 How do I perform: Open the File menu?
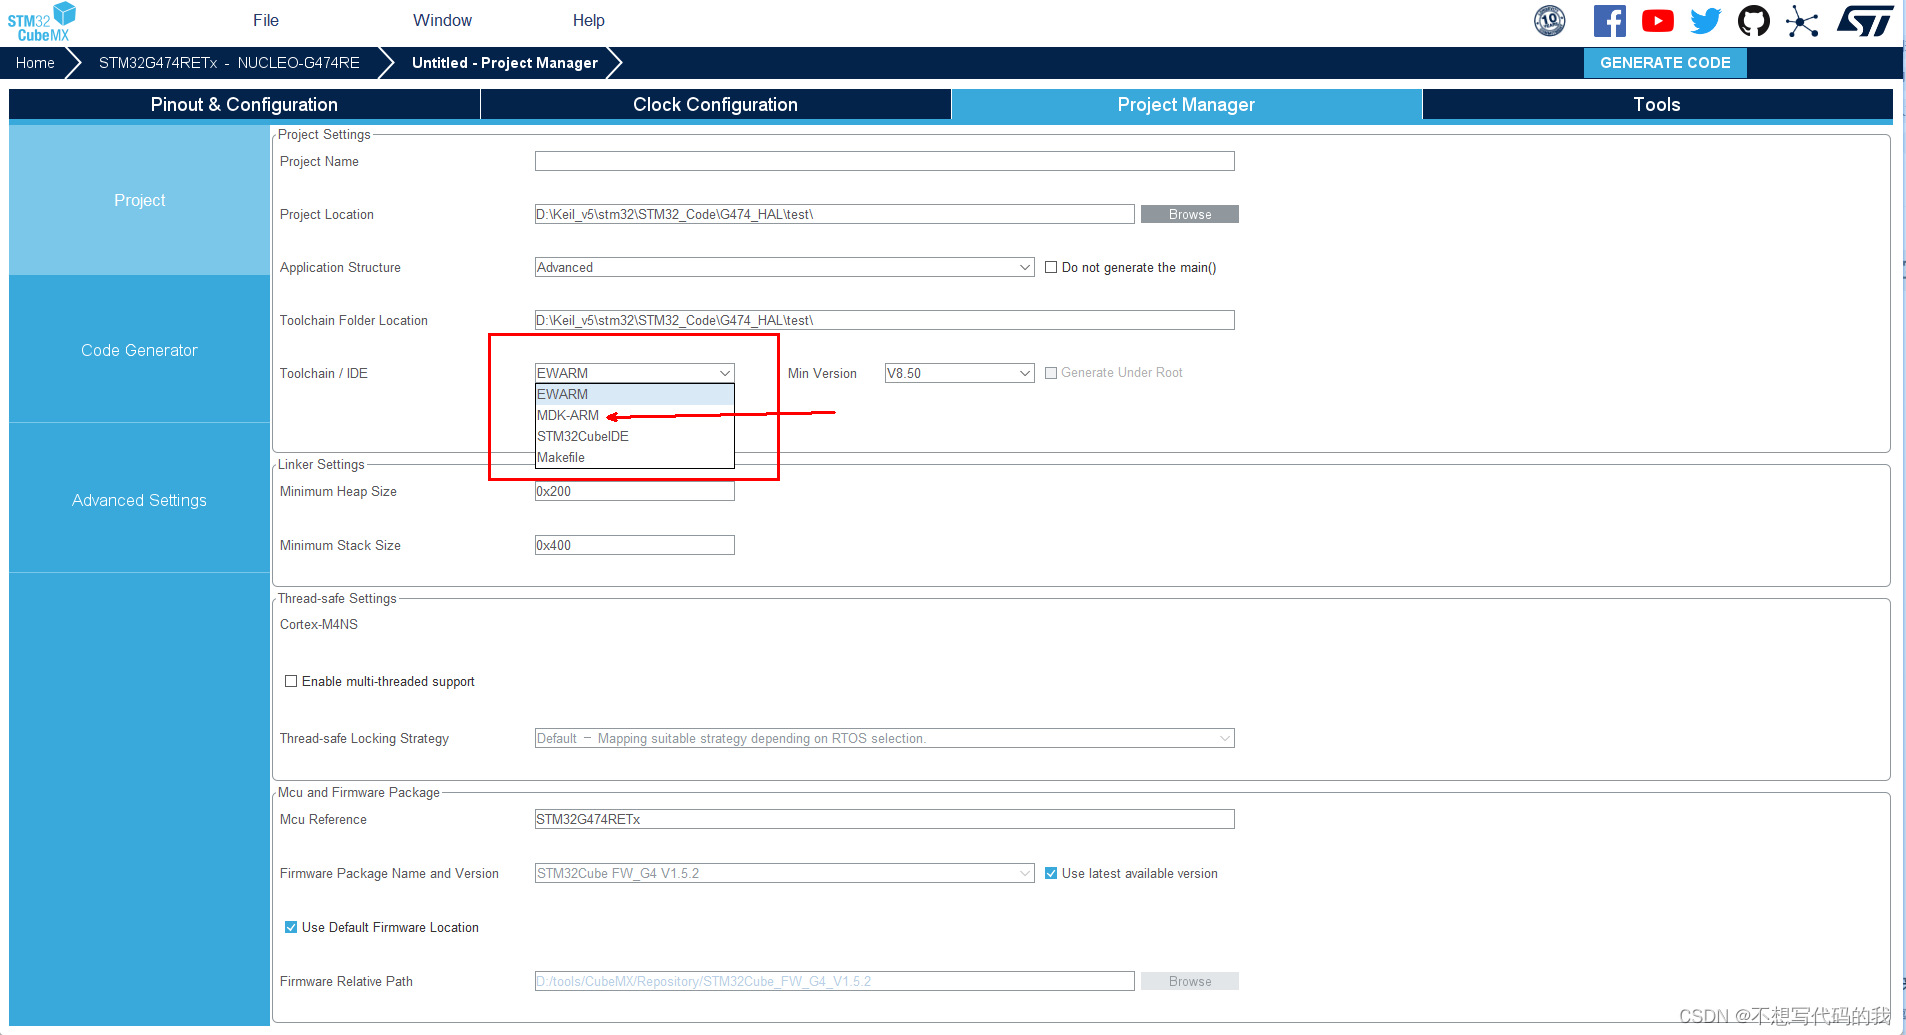tap(266, 20)
